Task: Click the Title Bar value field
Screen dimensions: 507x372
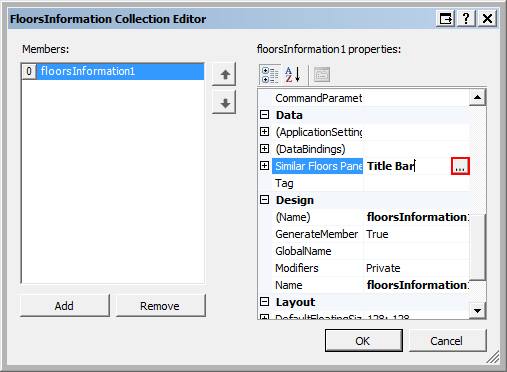Action: point(407,166)
